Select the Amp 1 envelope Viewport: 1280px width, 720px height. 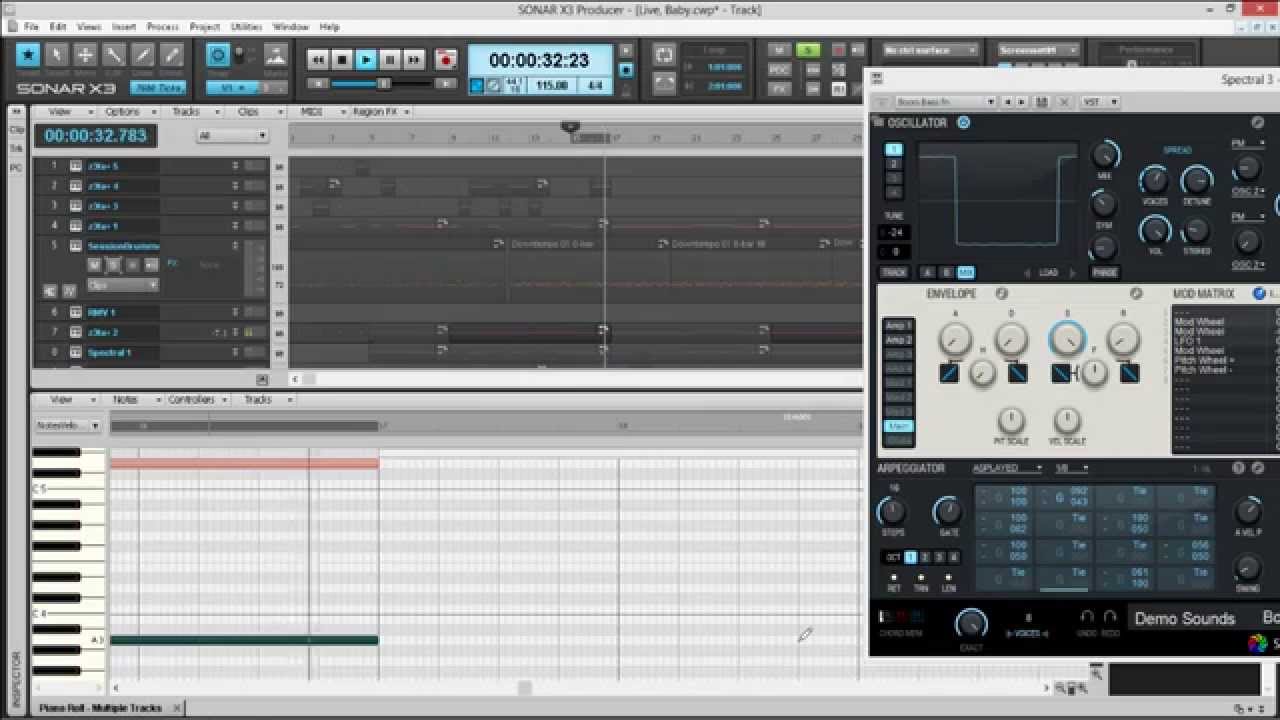898,326
